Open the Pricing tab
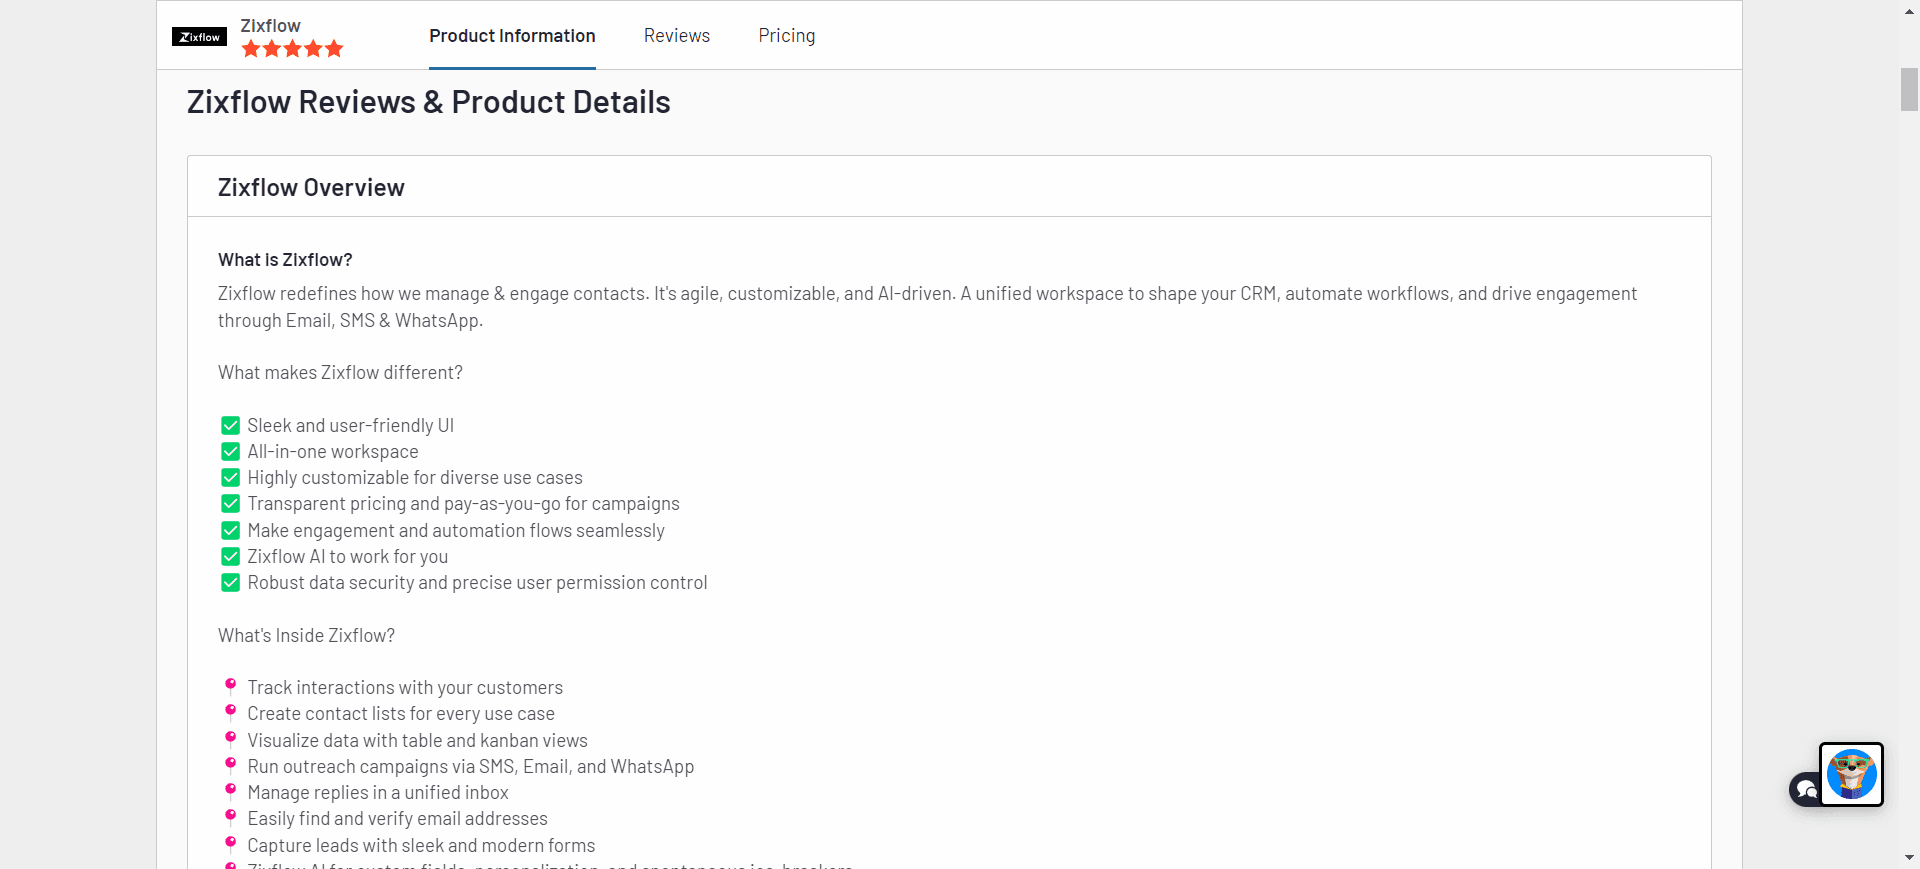The image size is (1920, 869). coord(786,35)
